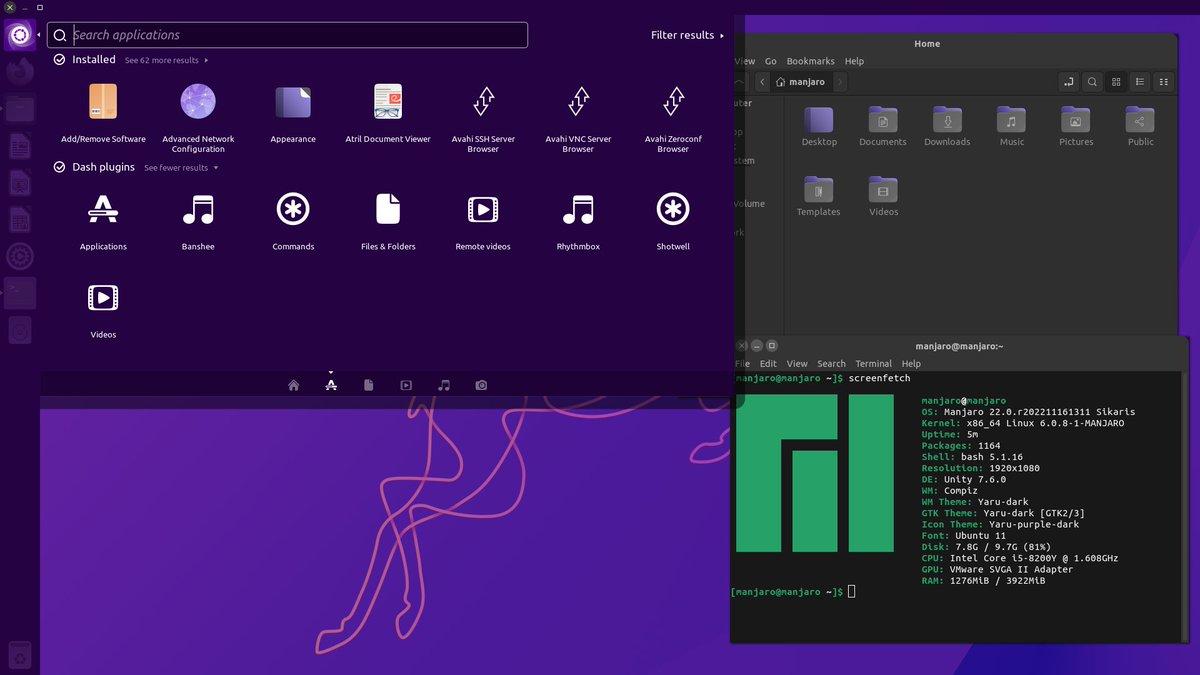Open System Settings gear in launcher
The width and height of the screenshot is (1200, 675).
tap(20, 257)
